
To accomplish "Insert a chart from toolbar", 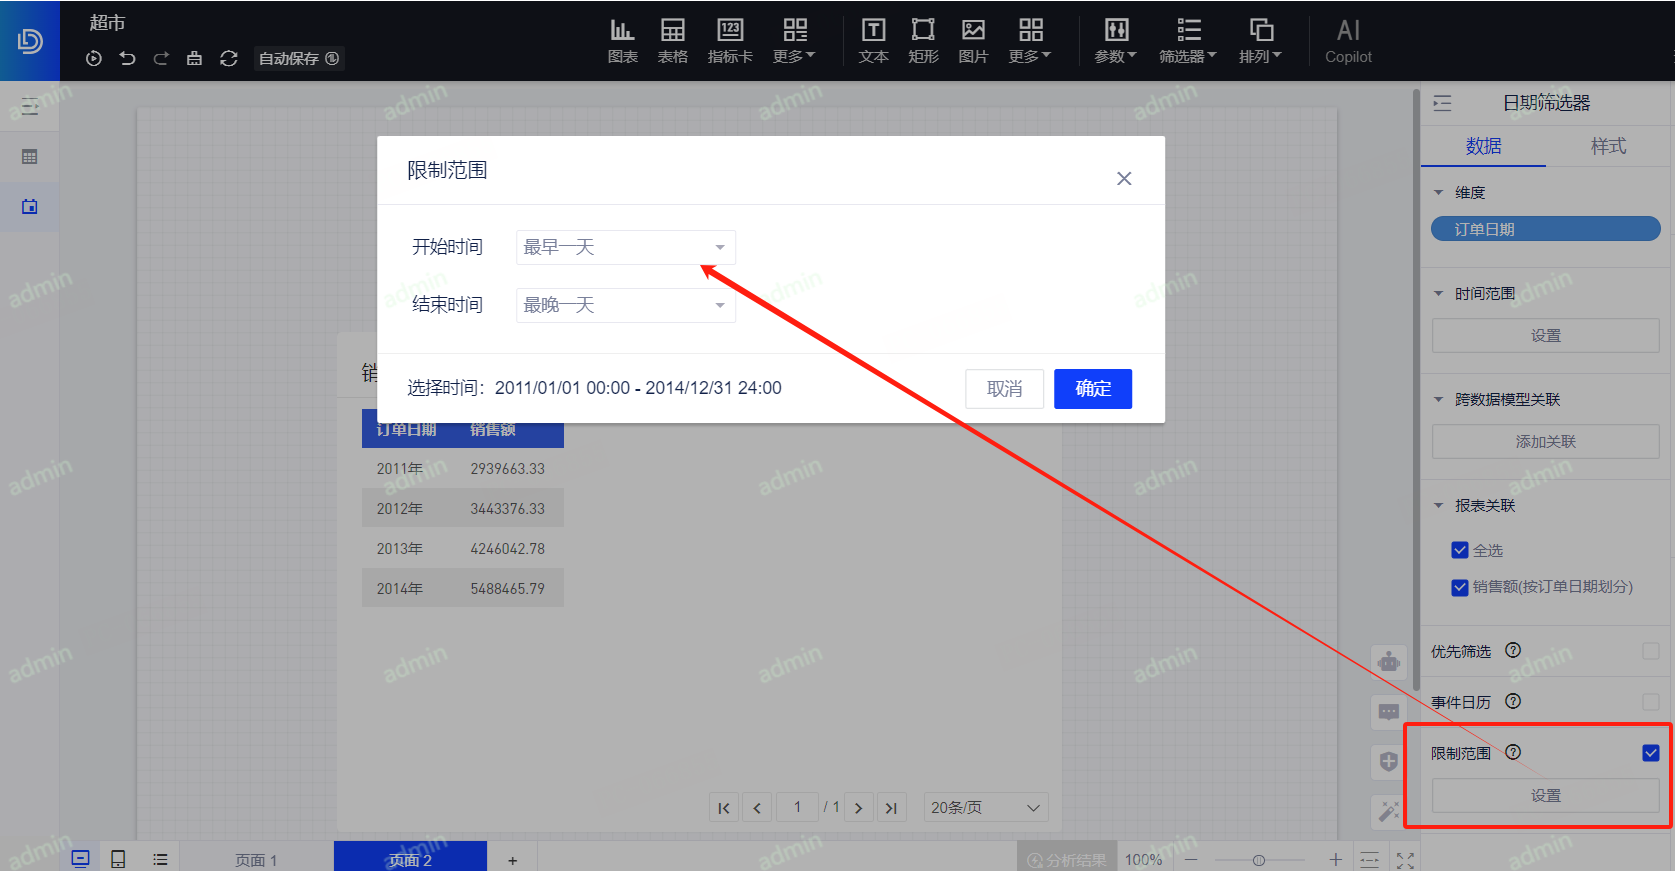I will click(x=622, y=41).
